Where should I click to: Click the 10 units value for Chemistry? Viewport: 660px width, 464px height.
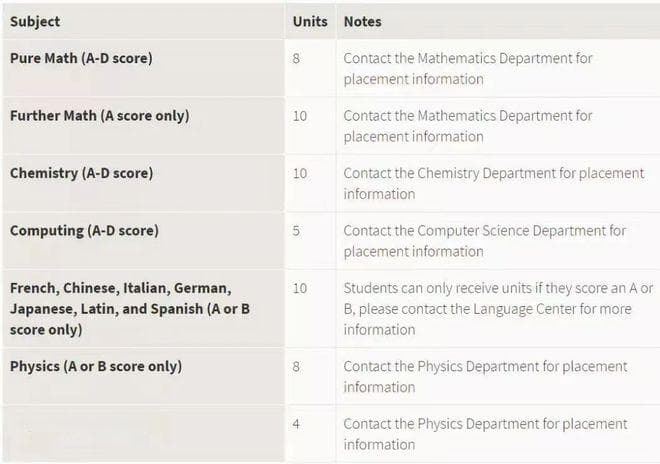click(300, 173)
